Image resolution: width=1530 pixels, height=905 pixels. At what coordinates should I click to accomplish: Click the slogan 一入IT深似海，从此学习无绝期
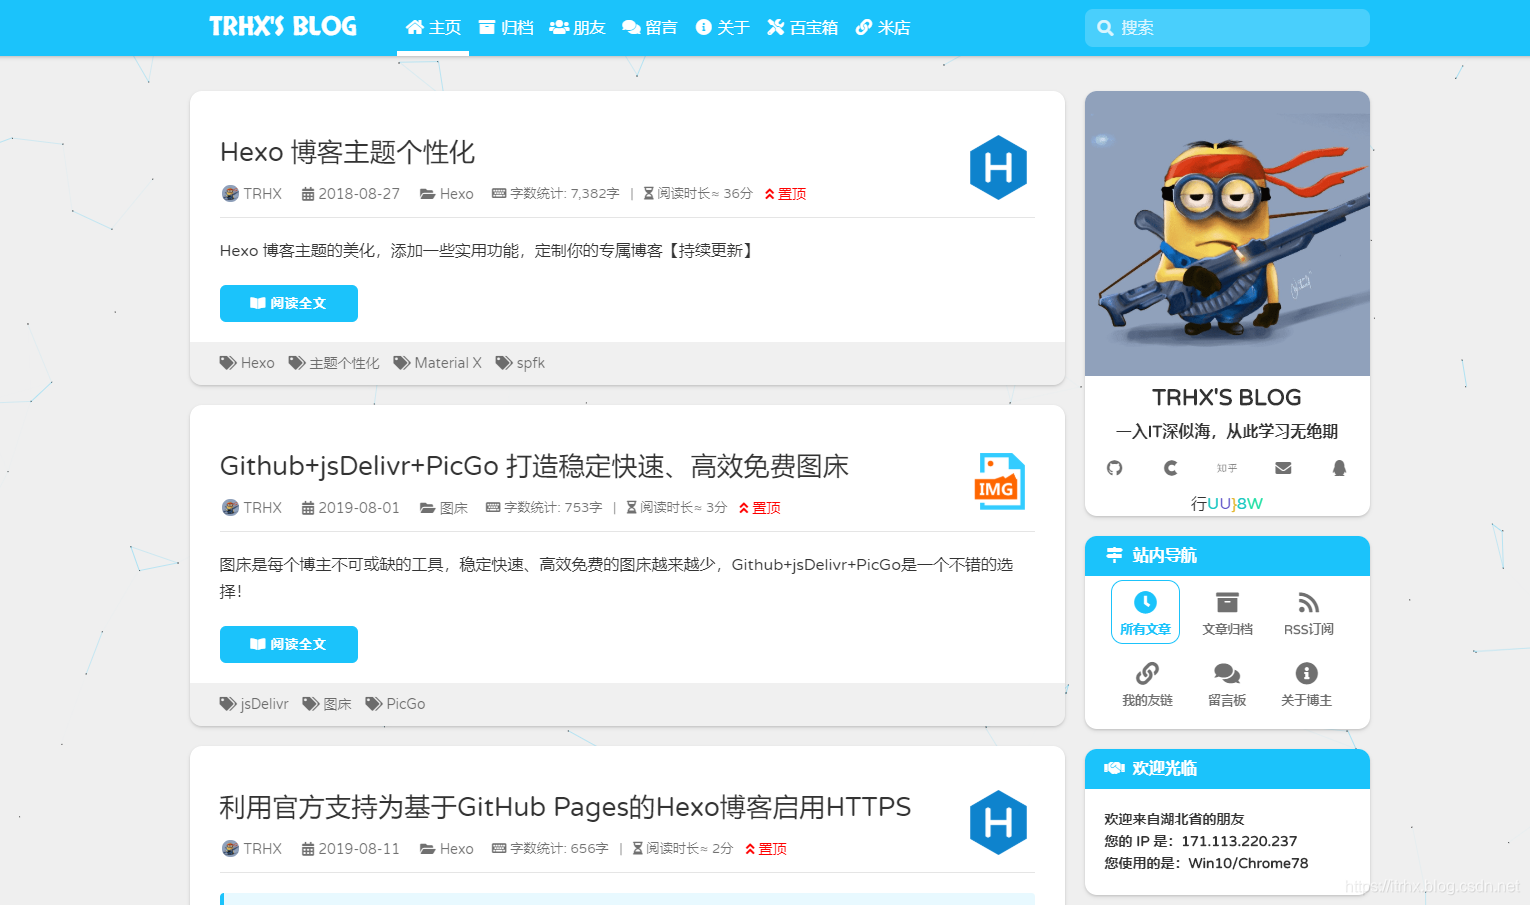[x=1227, y=432]
